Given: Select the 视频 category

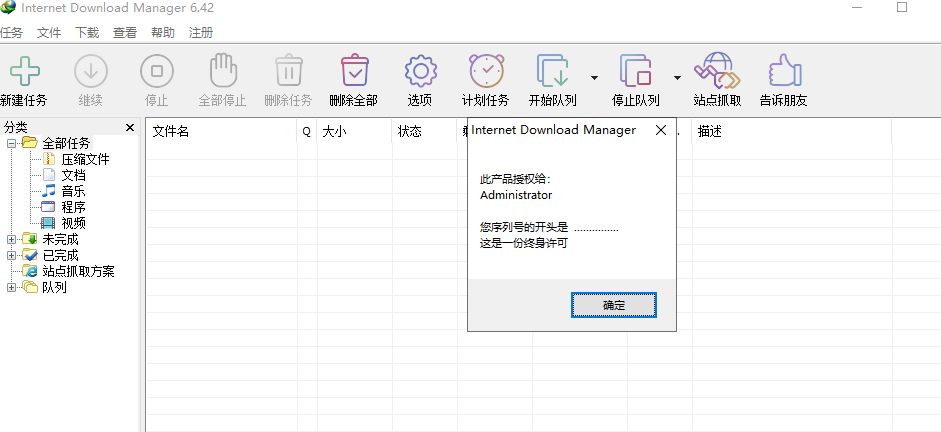Looking at the screenshot, I should (x=73, y=223).
